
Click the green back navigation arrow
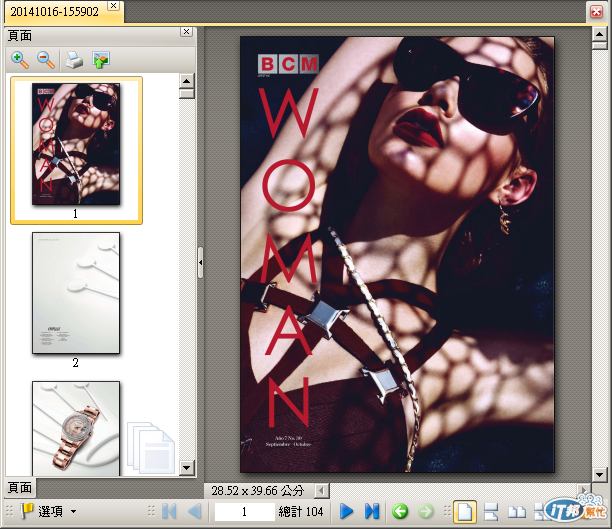click(x=400, y=511)
